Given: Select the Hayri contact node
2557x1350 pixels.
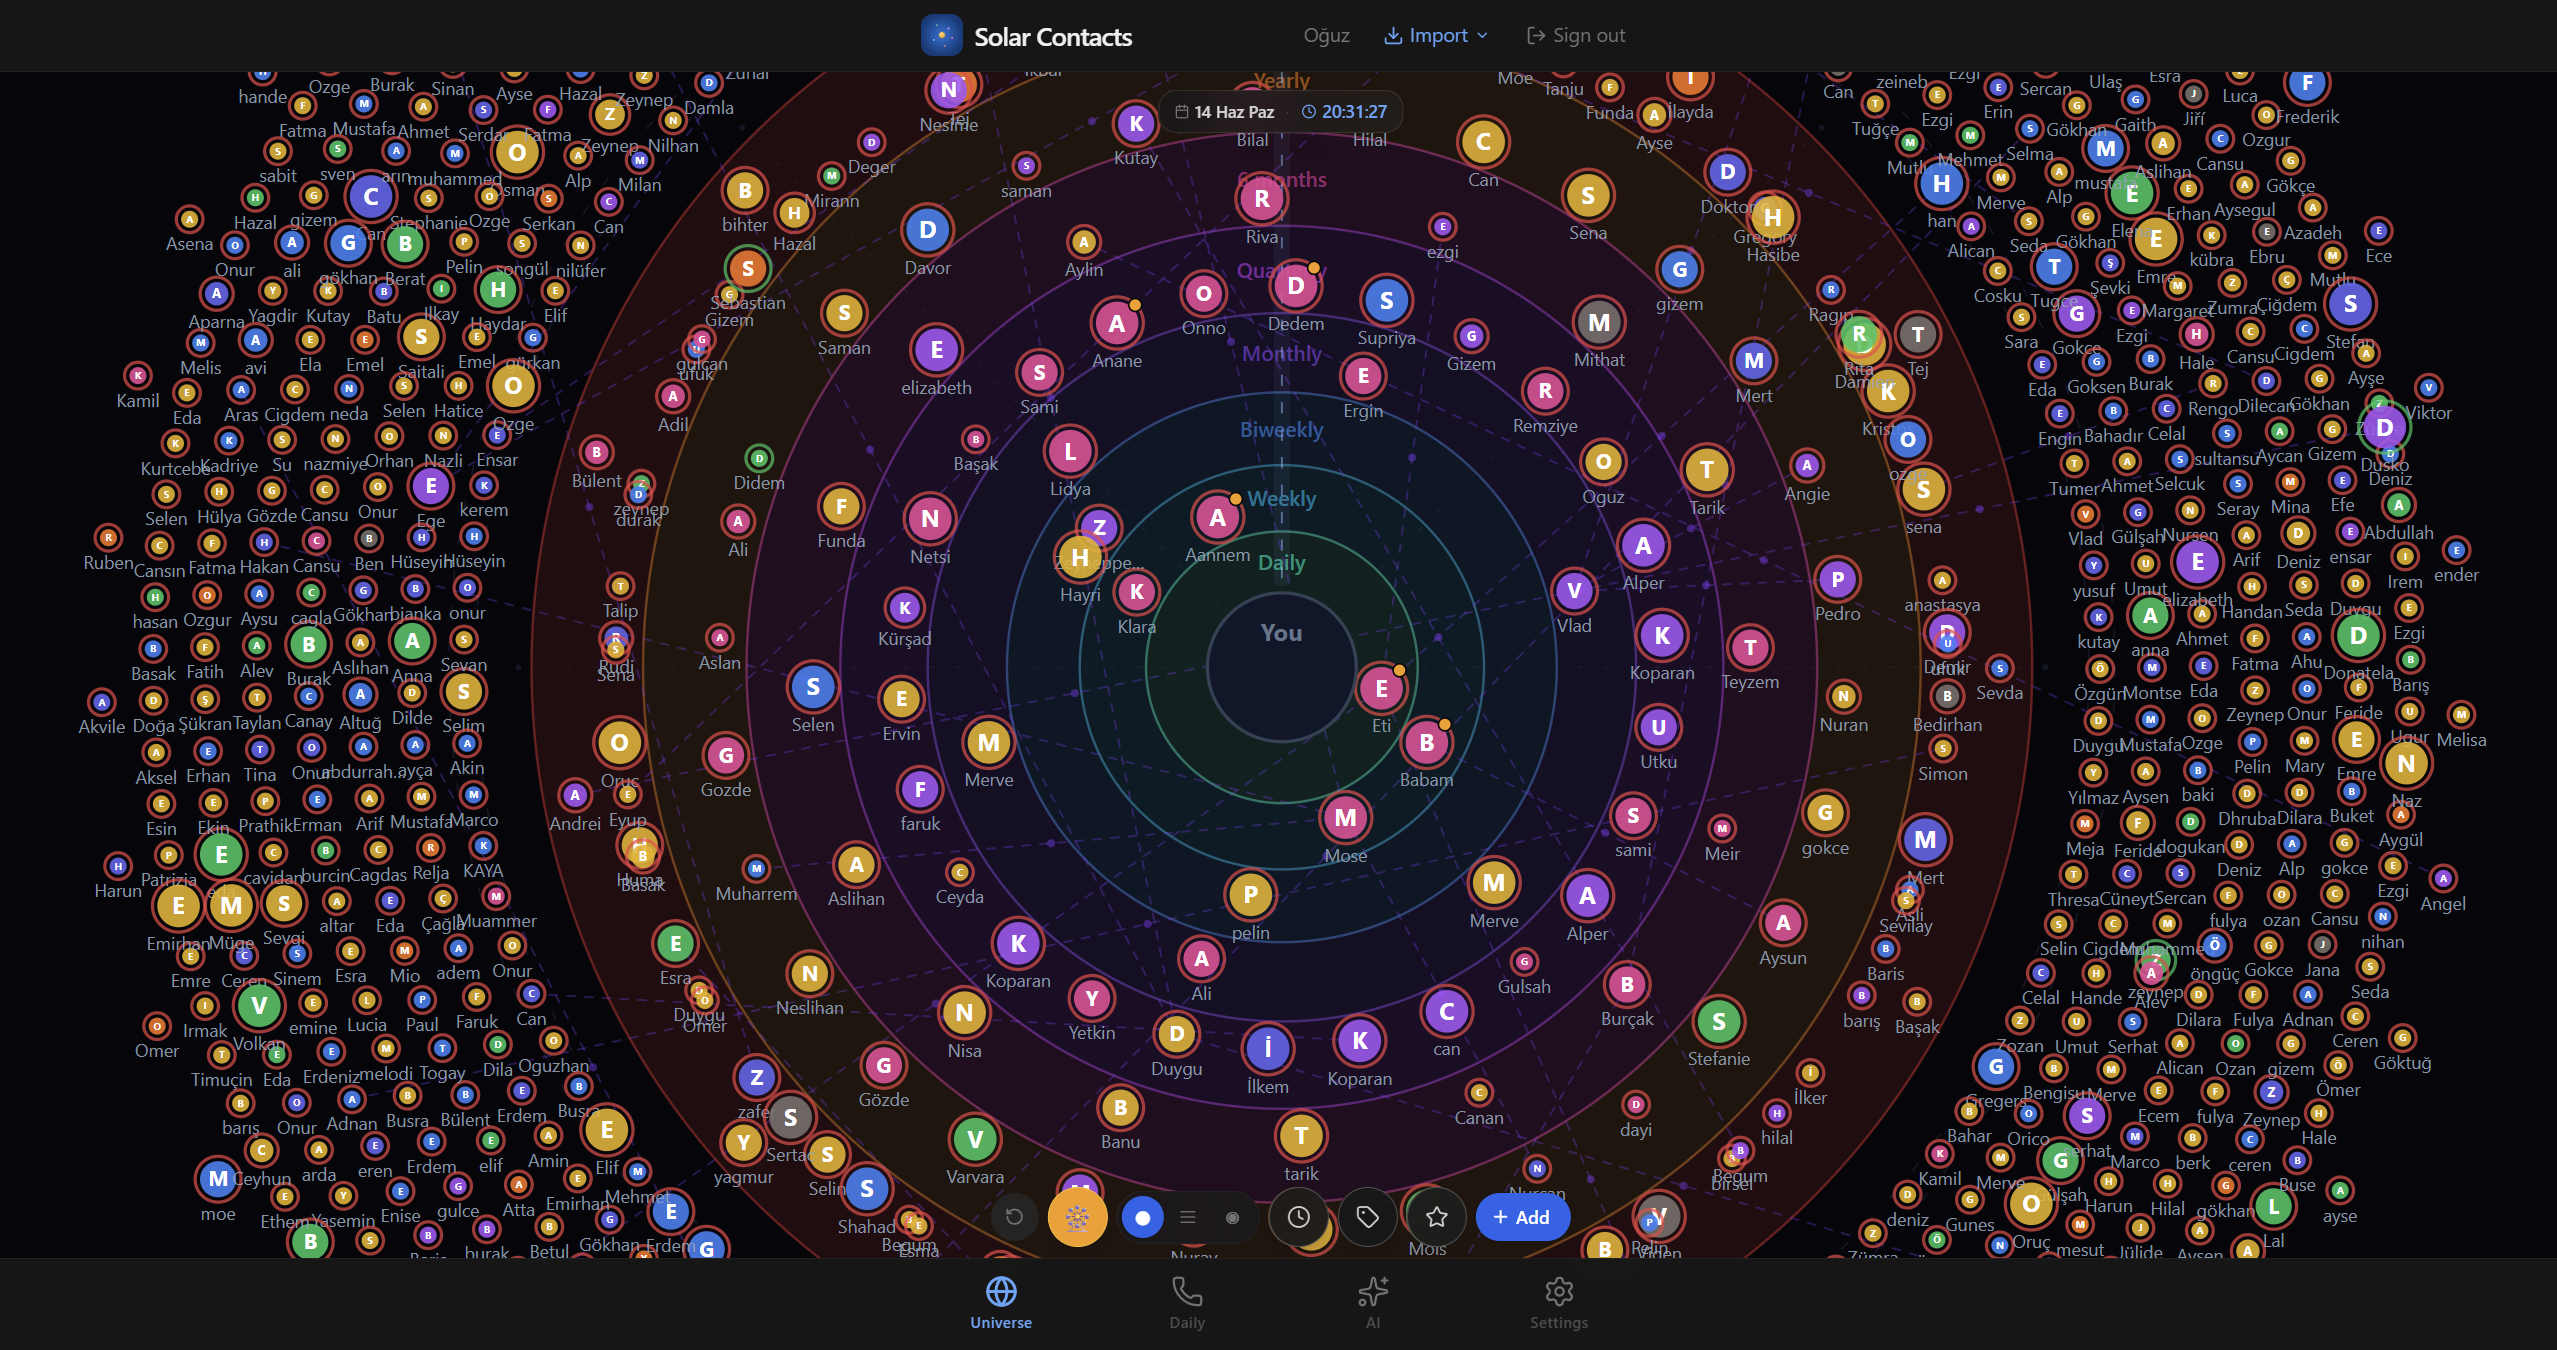Looking at the screenshot, I should (x=1080, y=557).
